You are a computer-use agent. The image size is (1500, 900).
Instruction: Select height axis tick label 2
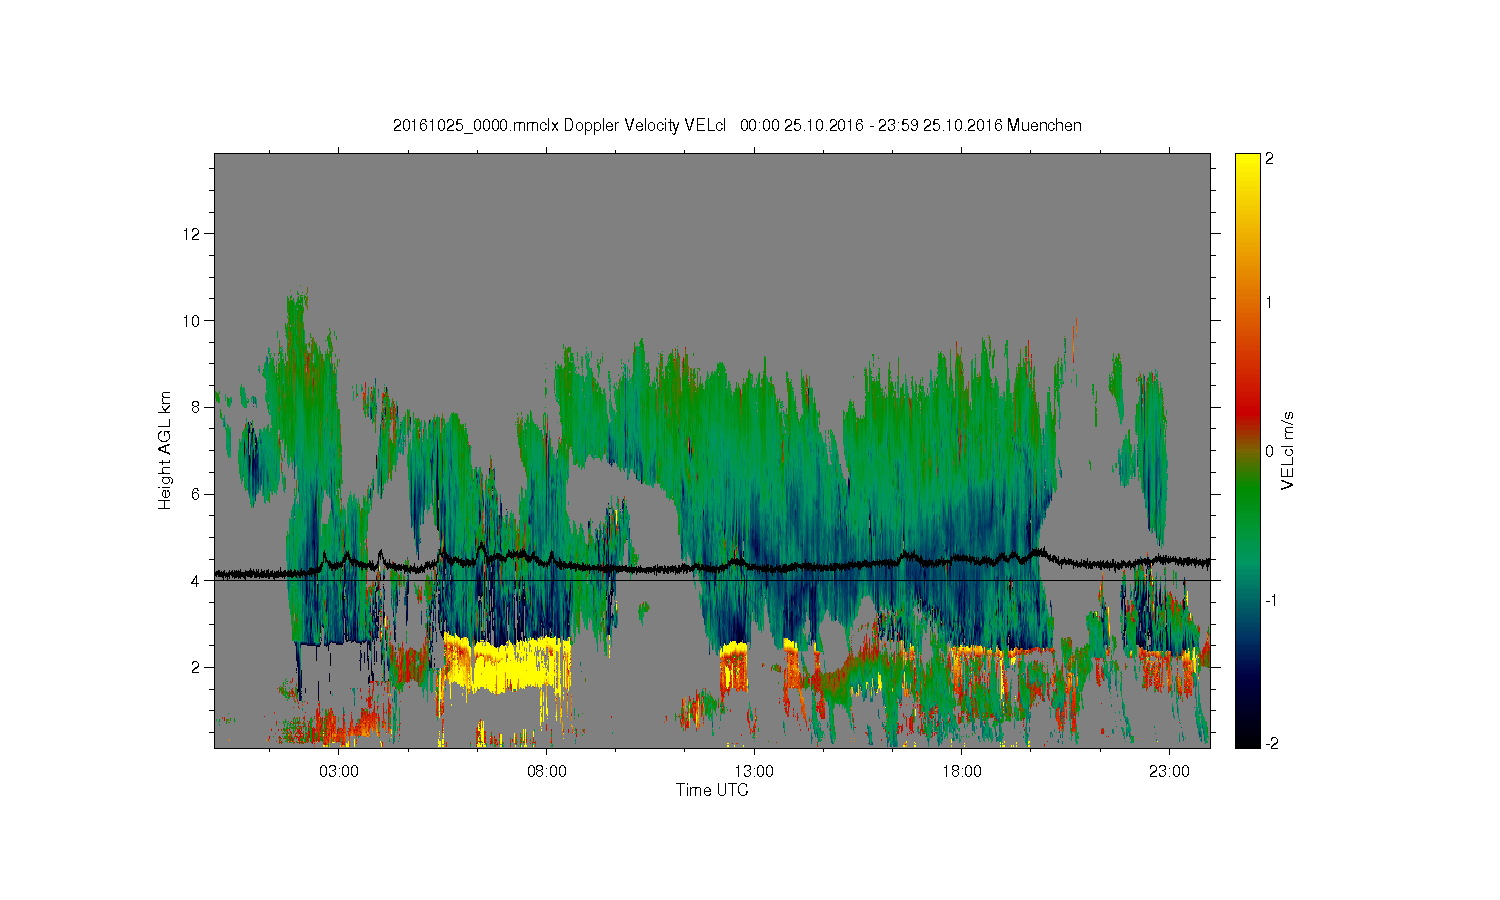(x=197, y=667)
